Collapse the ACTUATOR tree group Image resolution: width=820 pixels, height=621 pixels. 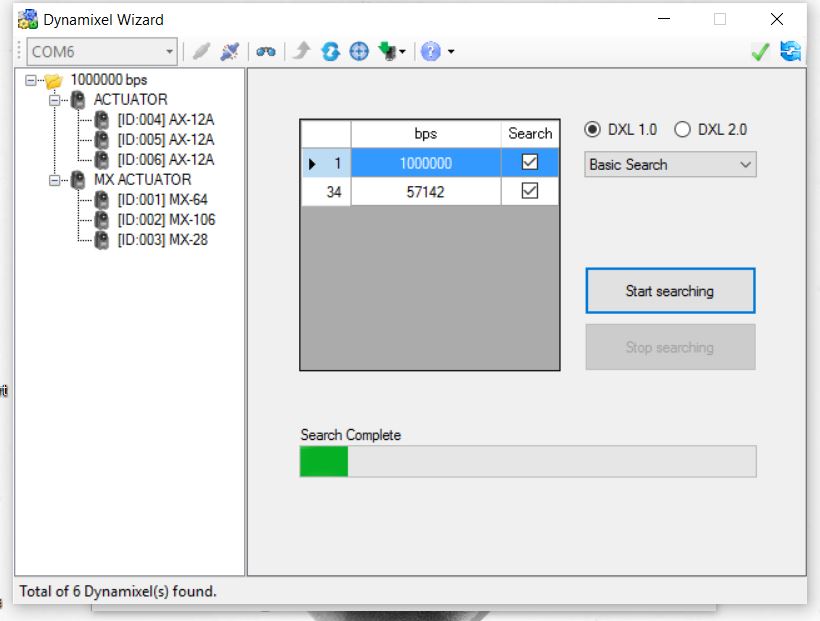pos(54,100)
